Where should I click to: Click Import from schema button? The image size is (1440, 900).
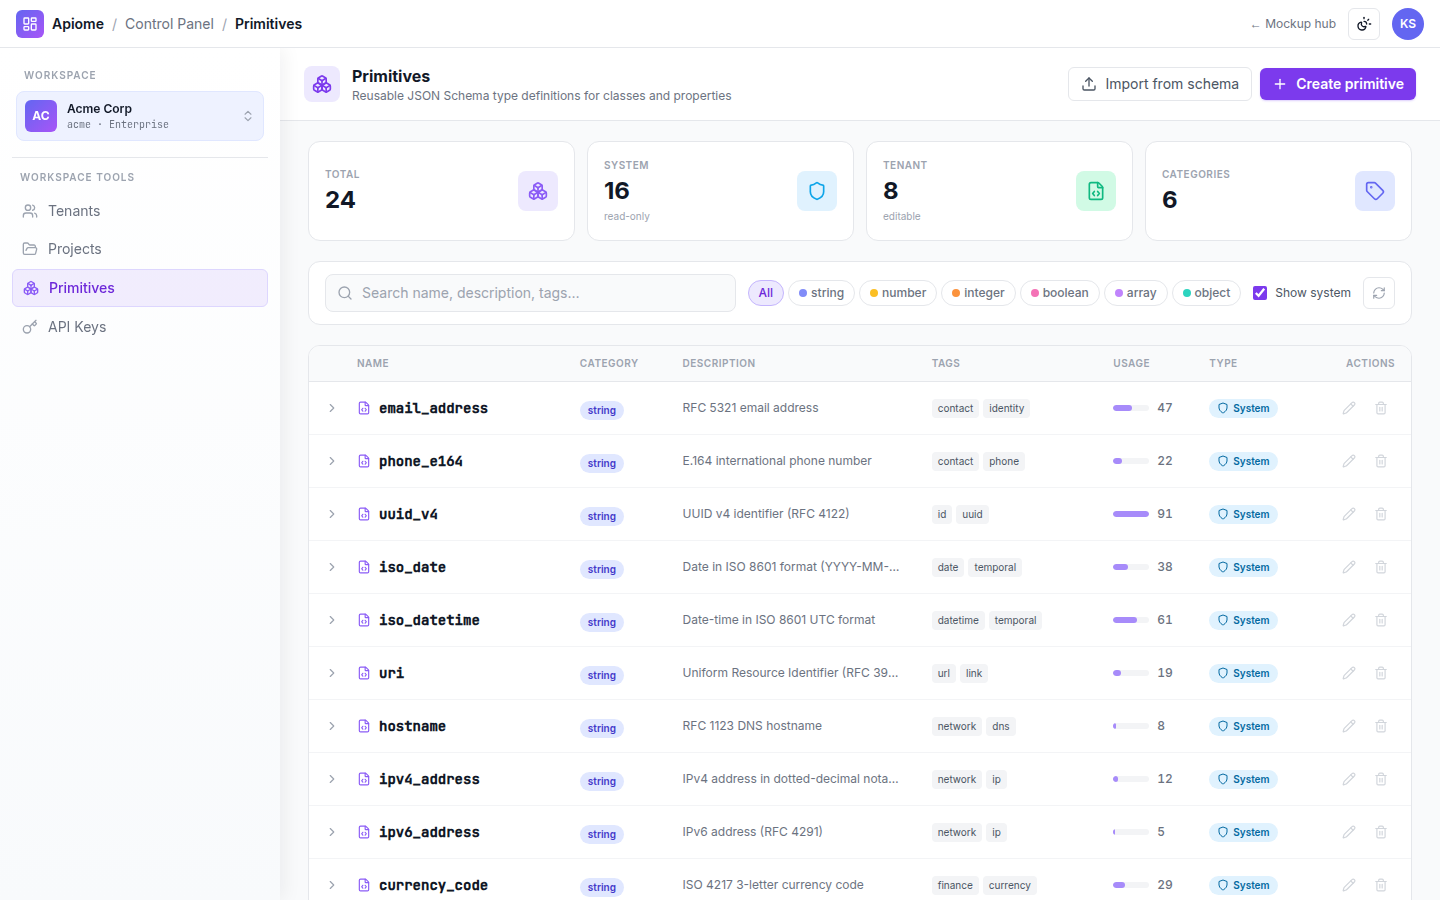coord(1160,84)
